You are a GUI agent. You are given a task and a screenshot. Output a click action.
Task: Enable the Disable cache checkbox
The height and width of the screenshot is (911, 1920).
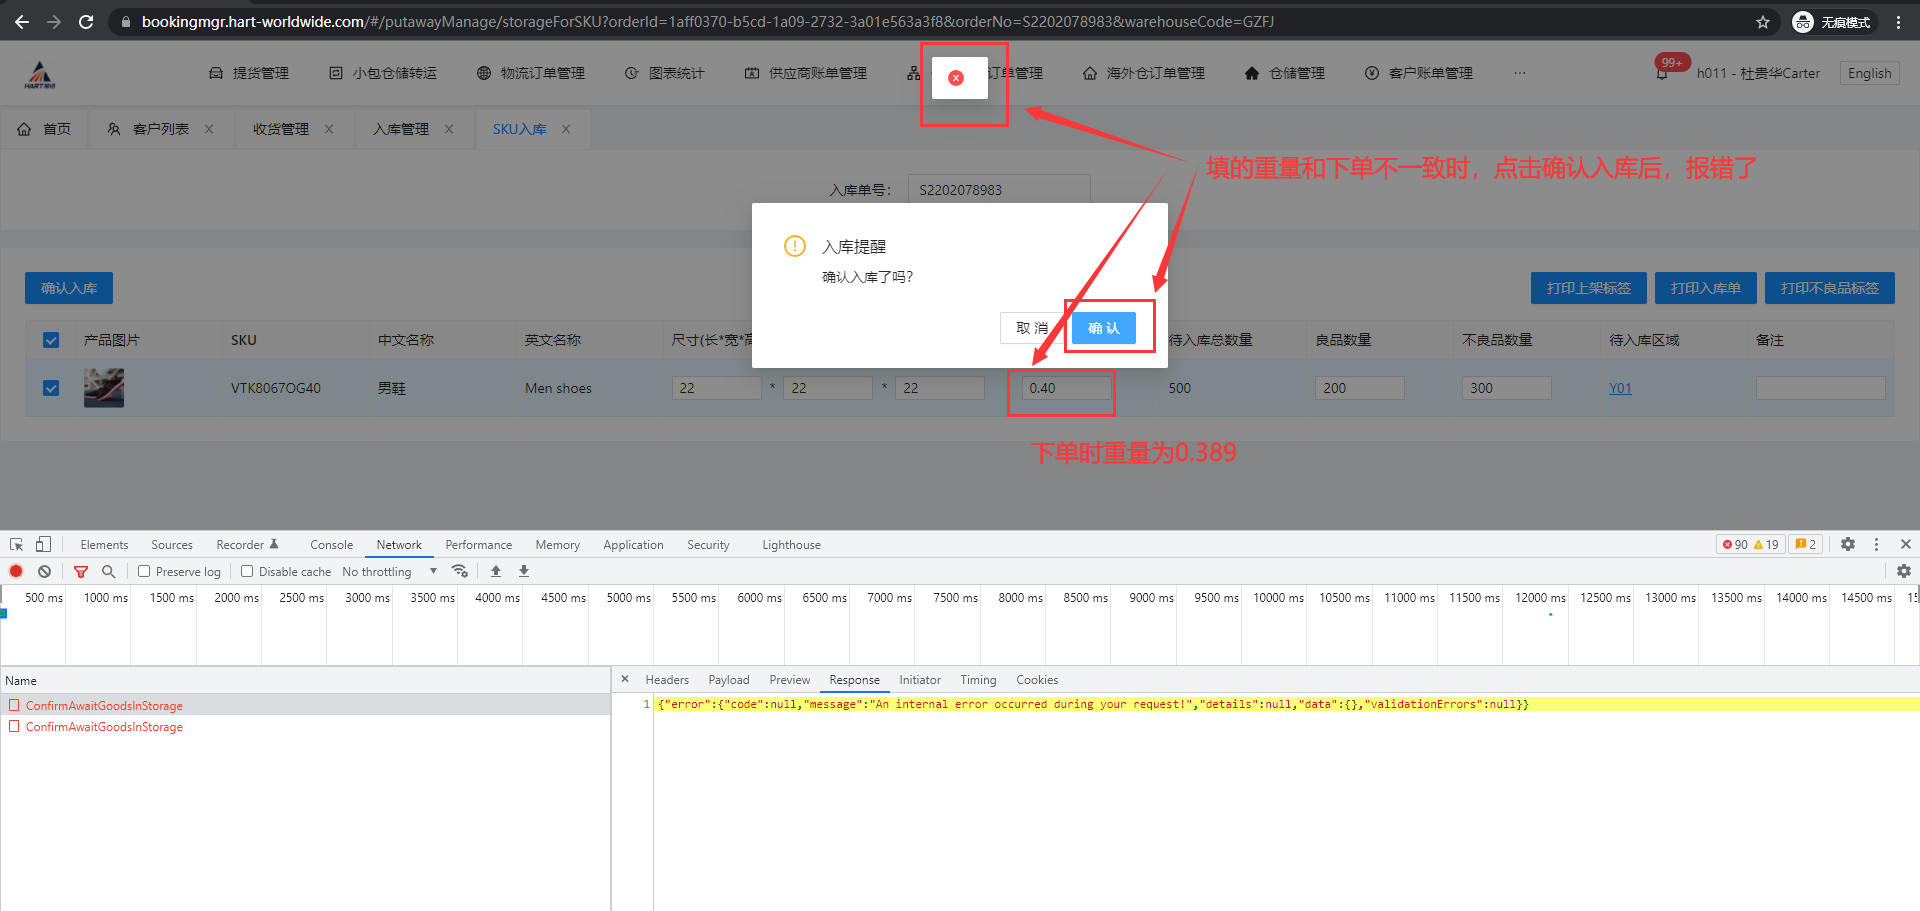247,571
